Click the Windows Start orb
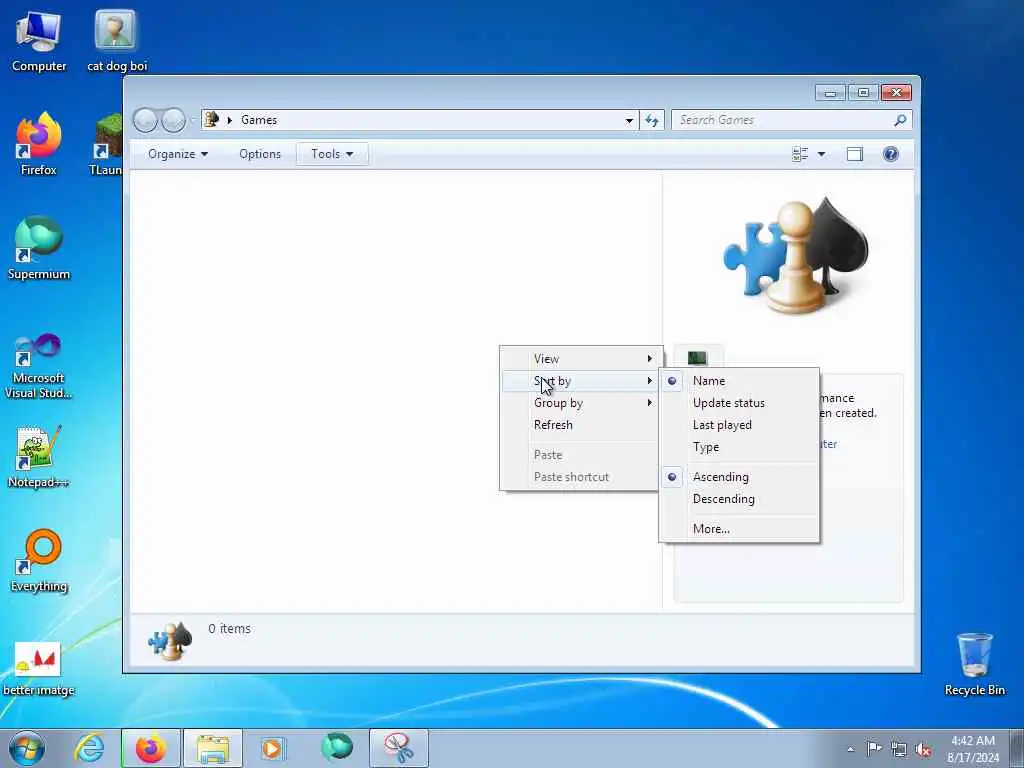Viewport: 1024px width, 768px height. (27, 748)
